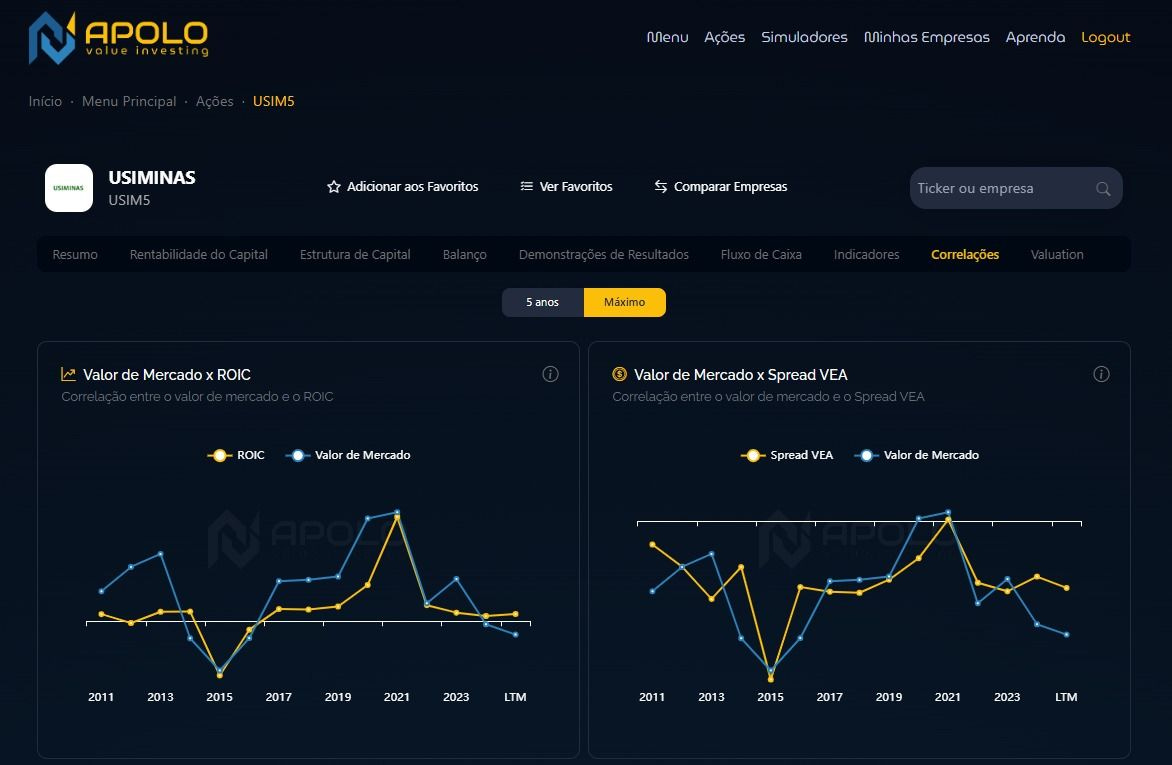Toggle Spread VEA series in right chart legend
The image size is (1172, 765).
tap(787, 455)
